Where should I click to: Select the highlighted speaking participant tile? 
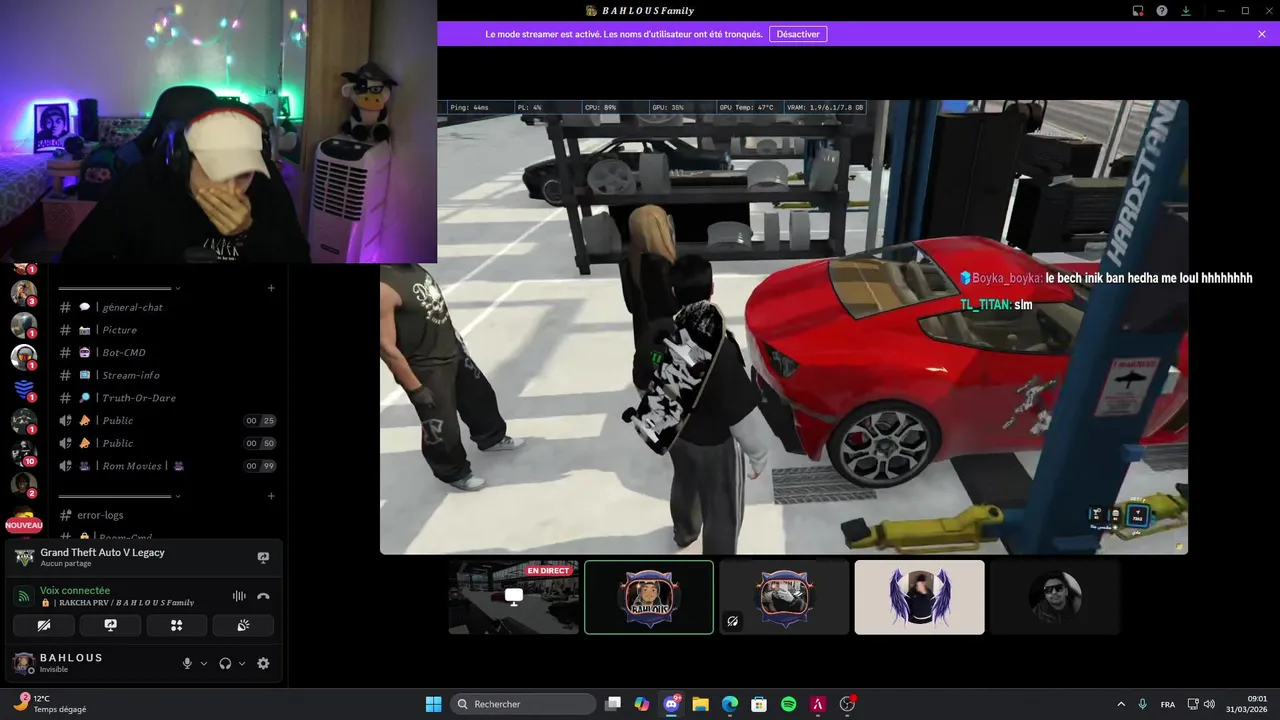click(649, 597)
